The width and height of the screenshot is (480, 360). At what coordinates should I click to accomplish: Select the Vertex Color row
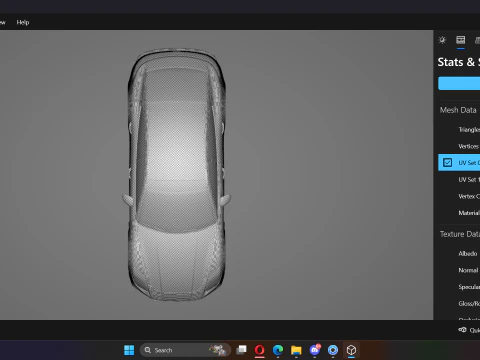pos(459,196)
